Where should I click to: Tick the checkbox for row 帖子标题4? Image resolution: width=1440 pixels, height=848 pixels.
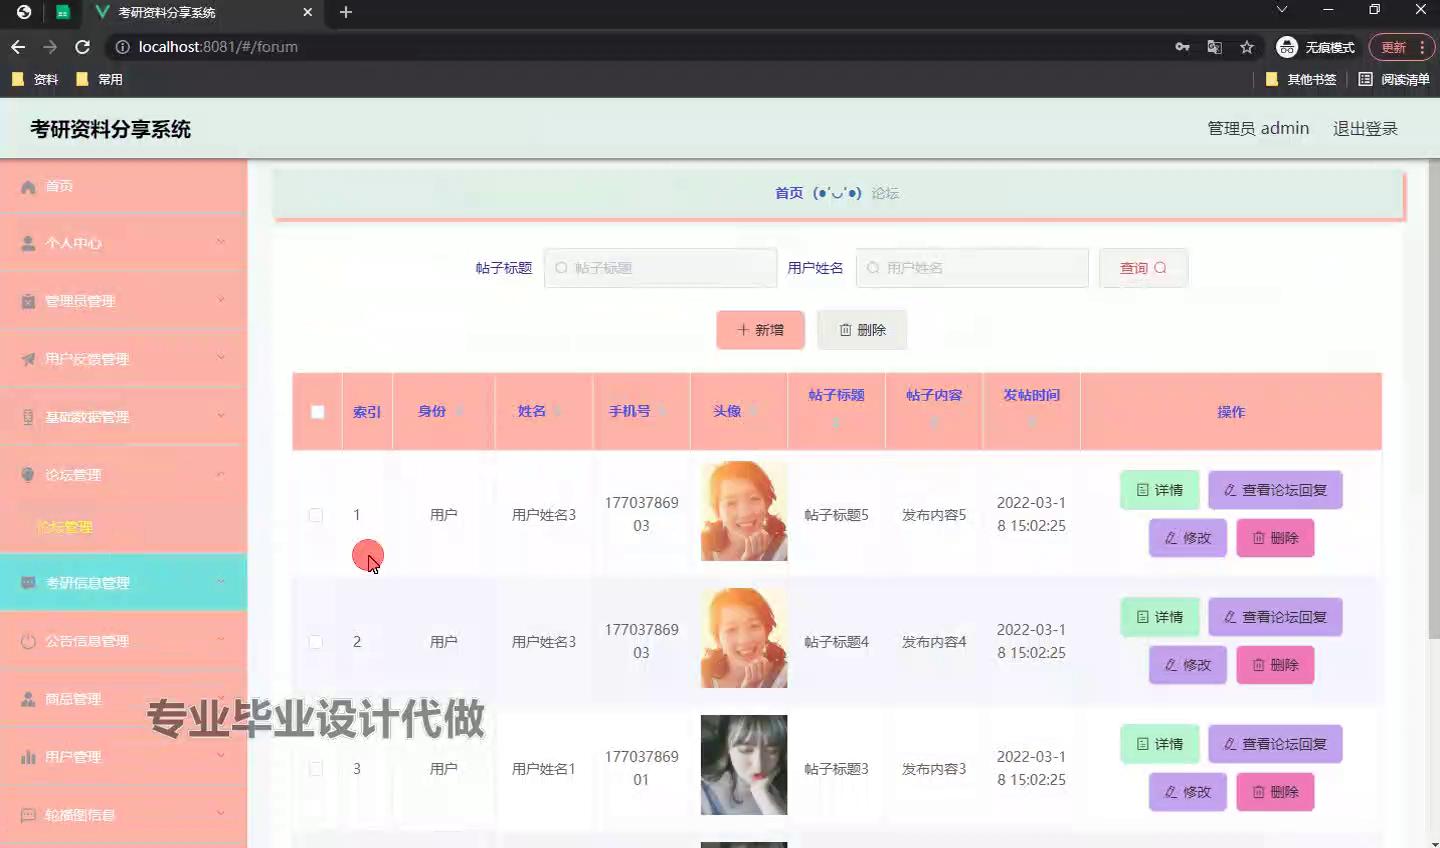click(x=316, y=642)
